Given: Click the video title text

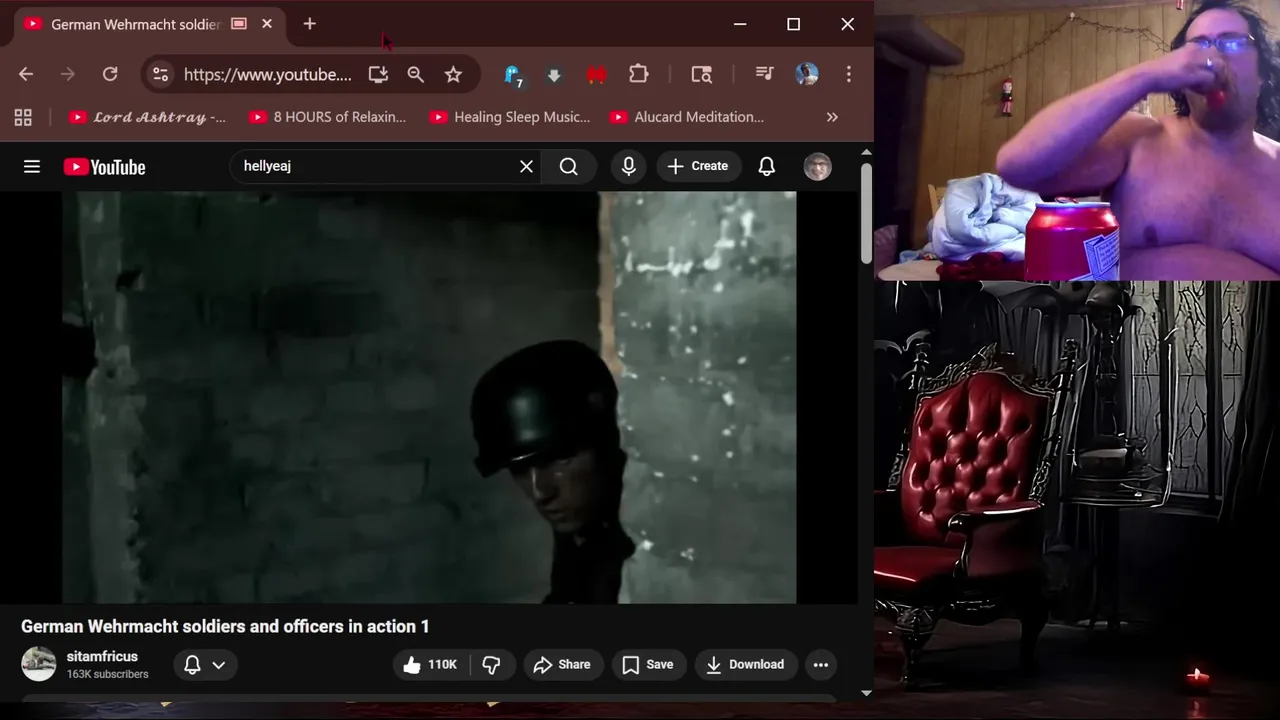Looking at the screenshot, I should [225, 627].
